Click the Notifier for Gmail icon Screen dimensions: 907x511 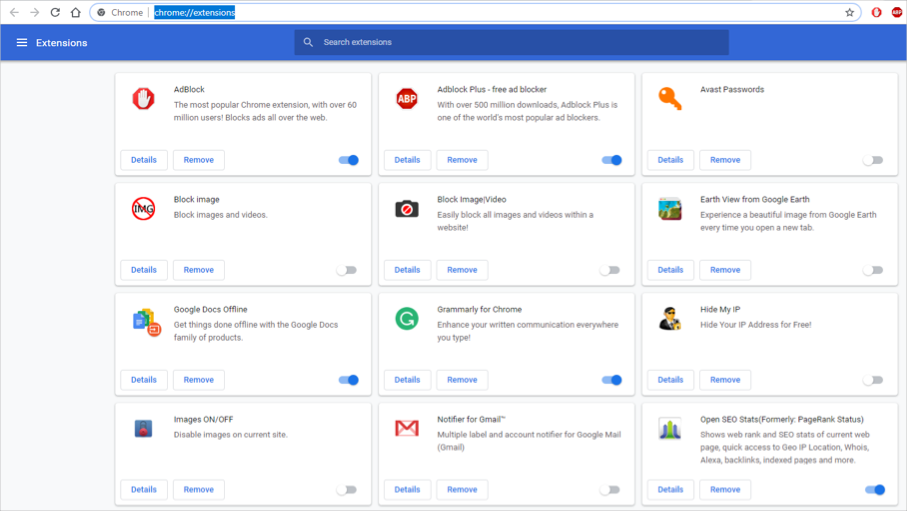click(x=406, y=428)
